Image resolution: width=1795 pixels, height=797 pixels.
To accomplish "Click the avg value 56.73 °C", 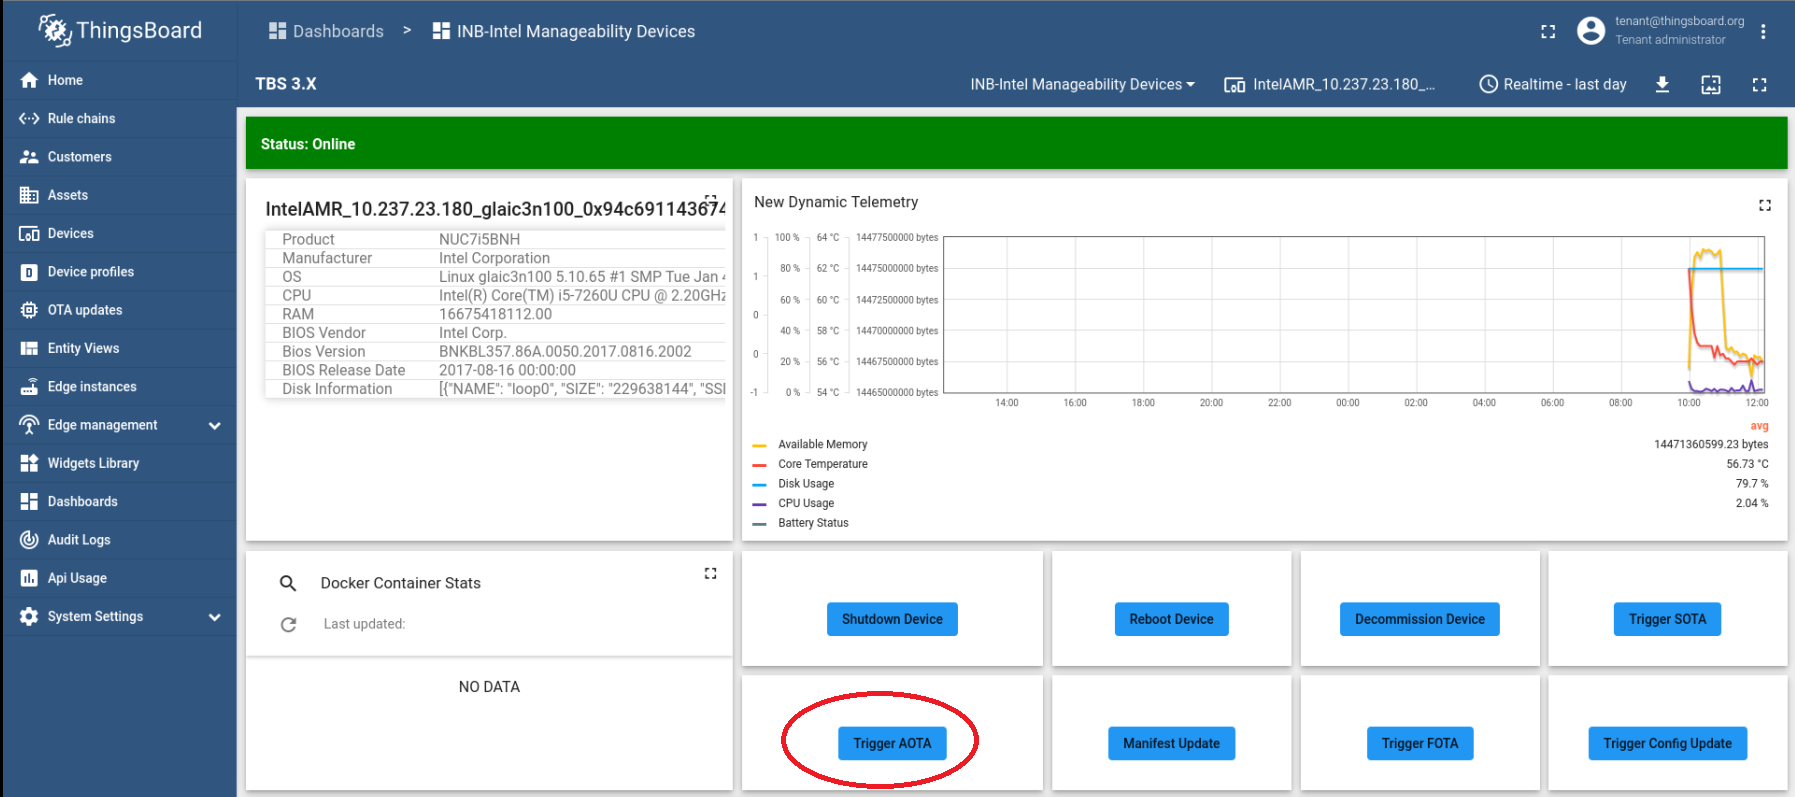I will [1747, 464].
